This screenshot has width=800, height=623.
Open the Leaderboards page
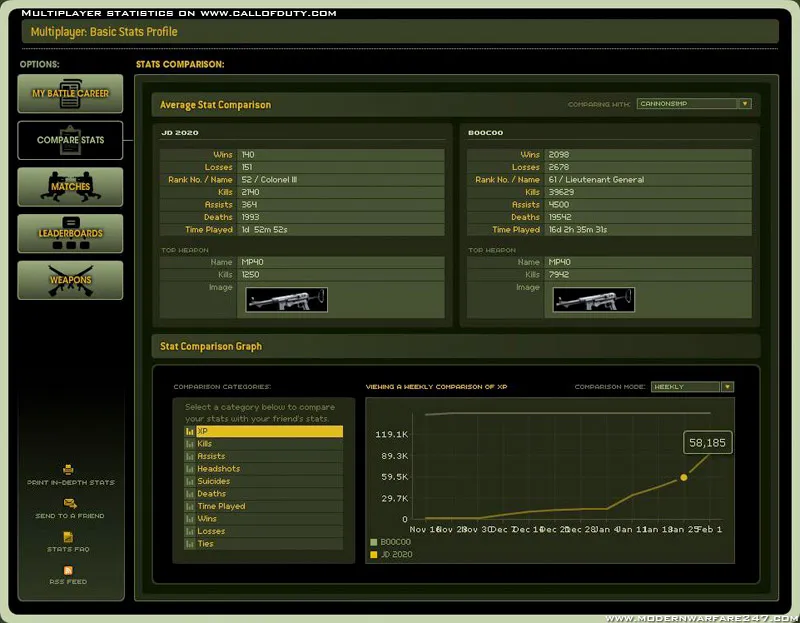point(70,233)
